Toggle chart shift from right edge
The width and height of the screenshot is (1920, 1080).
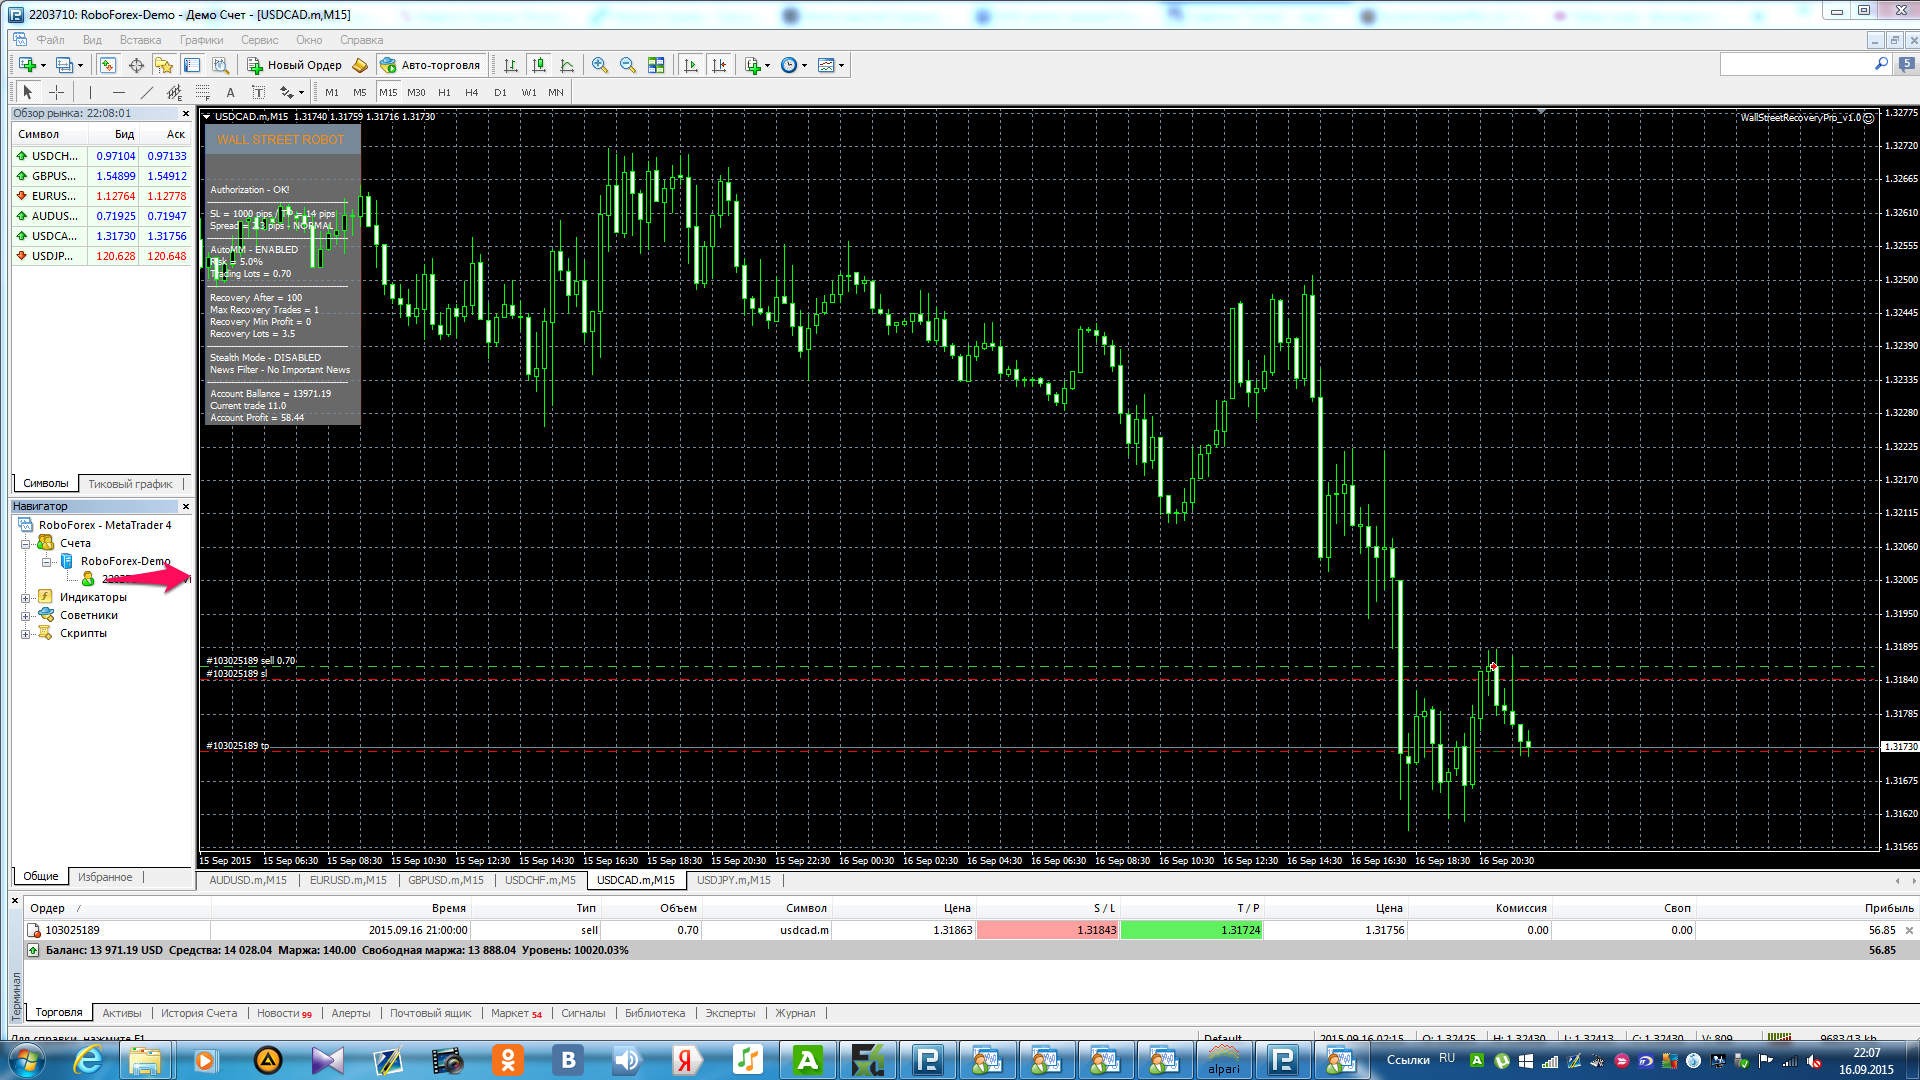(x=719, y=65)
